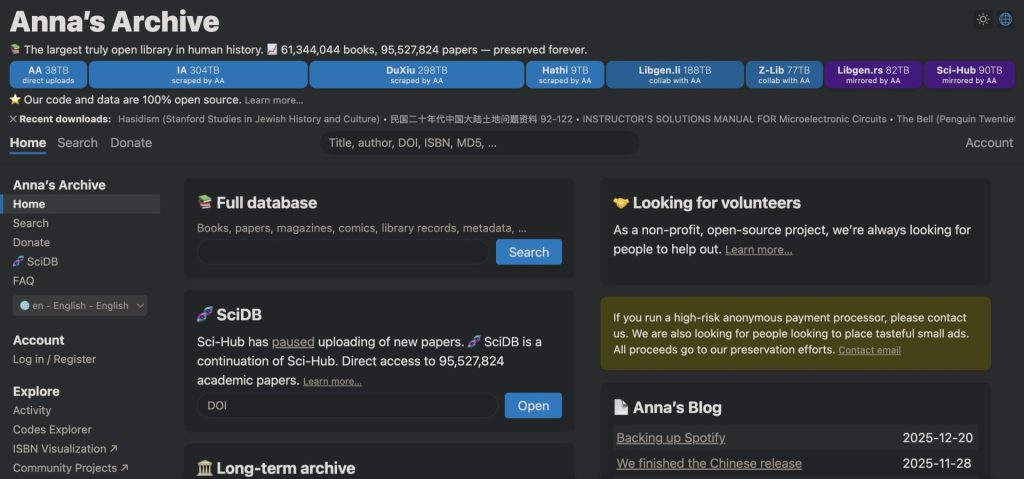Screen dimensions: 1024x479
Task: Toggle the sun light/dark theme icon
Action: click(983, 19)
